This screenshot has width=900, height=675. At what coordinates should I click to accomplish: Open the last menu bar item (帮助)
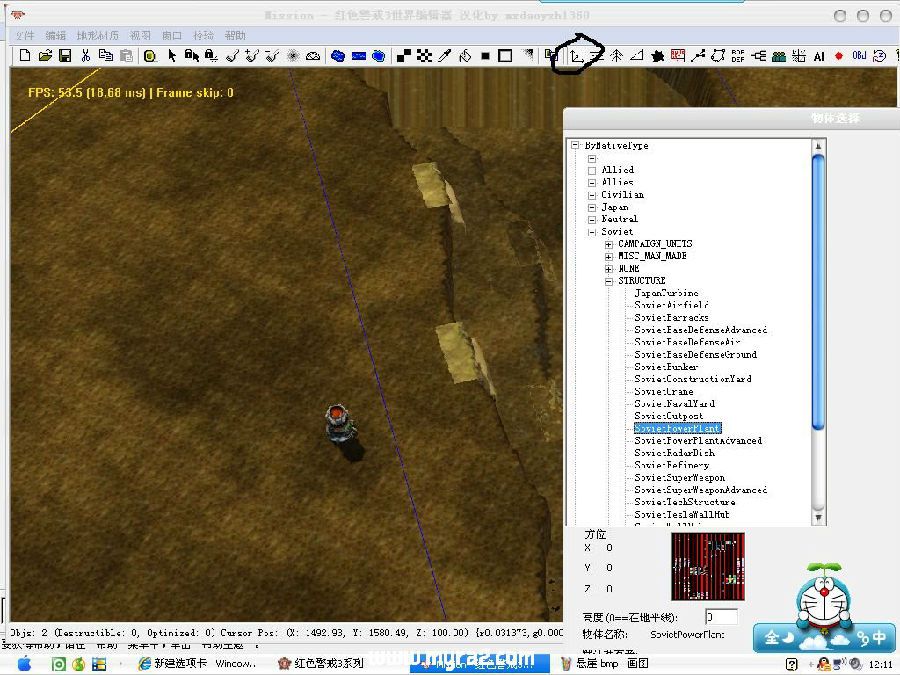click(235, 36)
